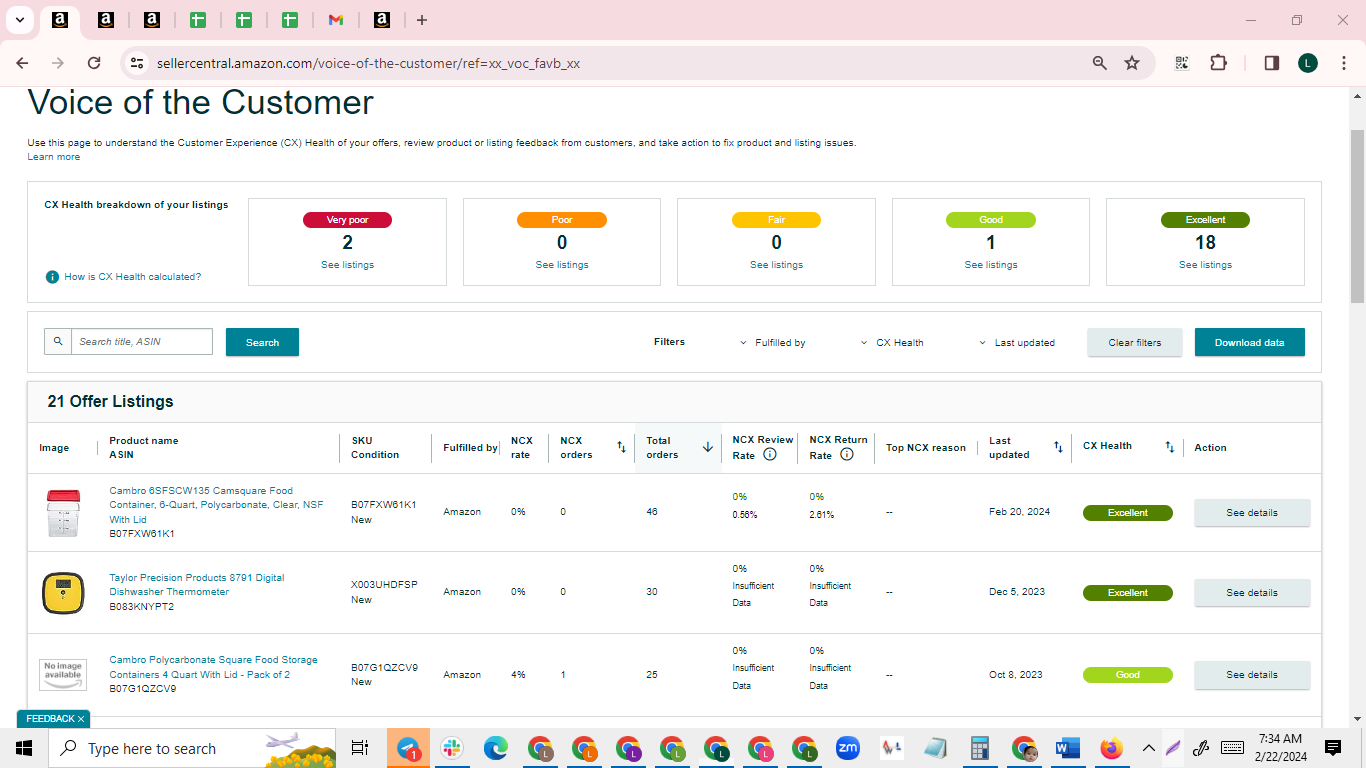
Task: See details for Cambro 6SFSCW135 listing
Action: [1252, 513]
